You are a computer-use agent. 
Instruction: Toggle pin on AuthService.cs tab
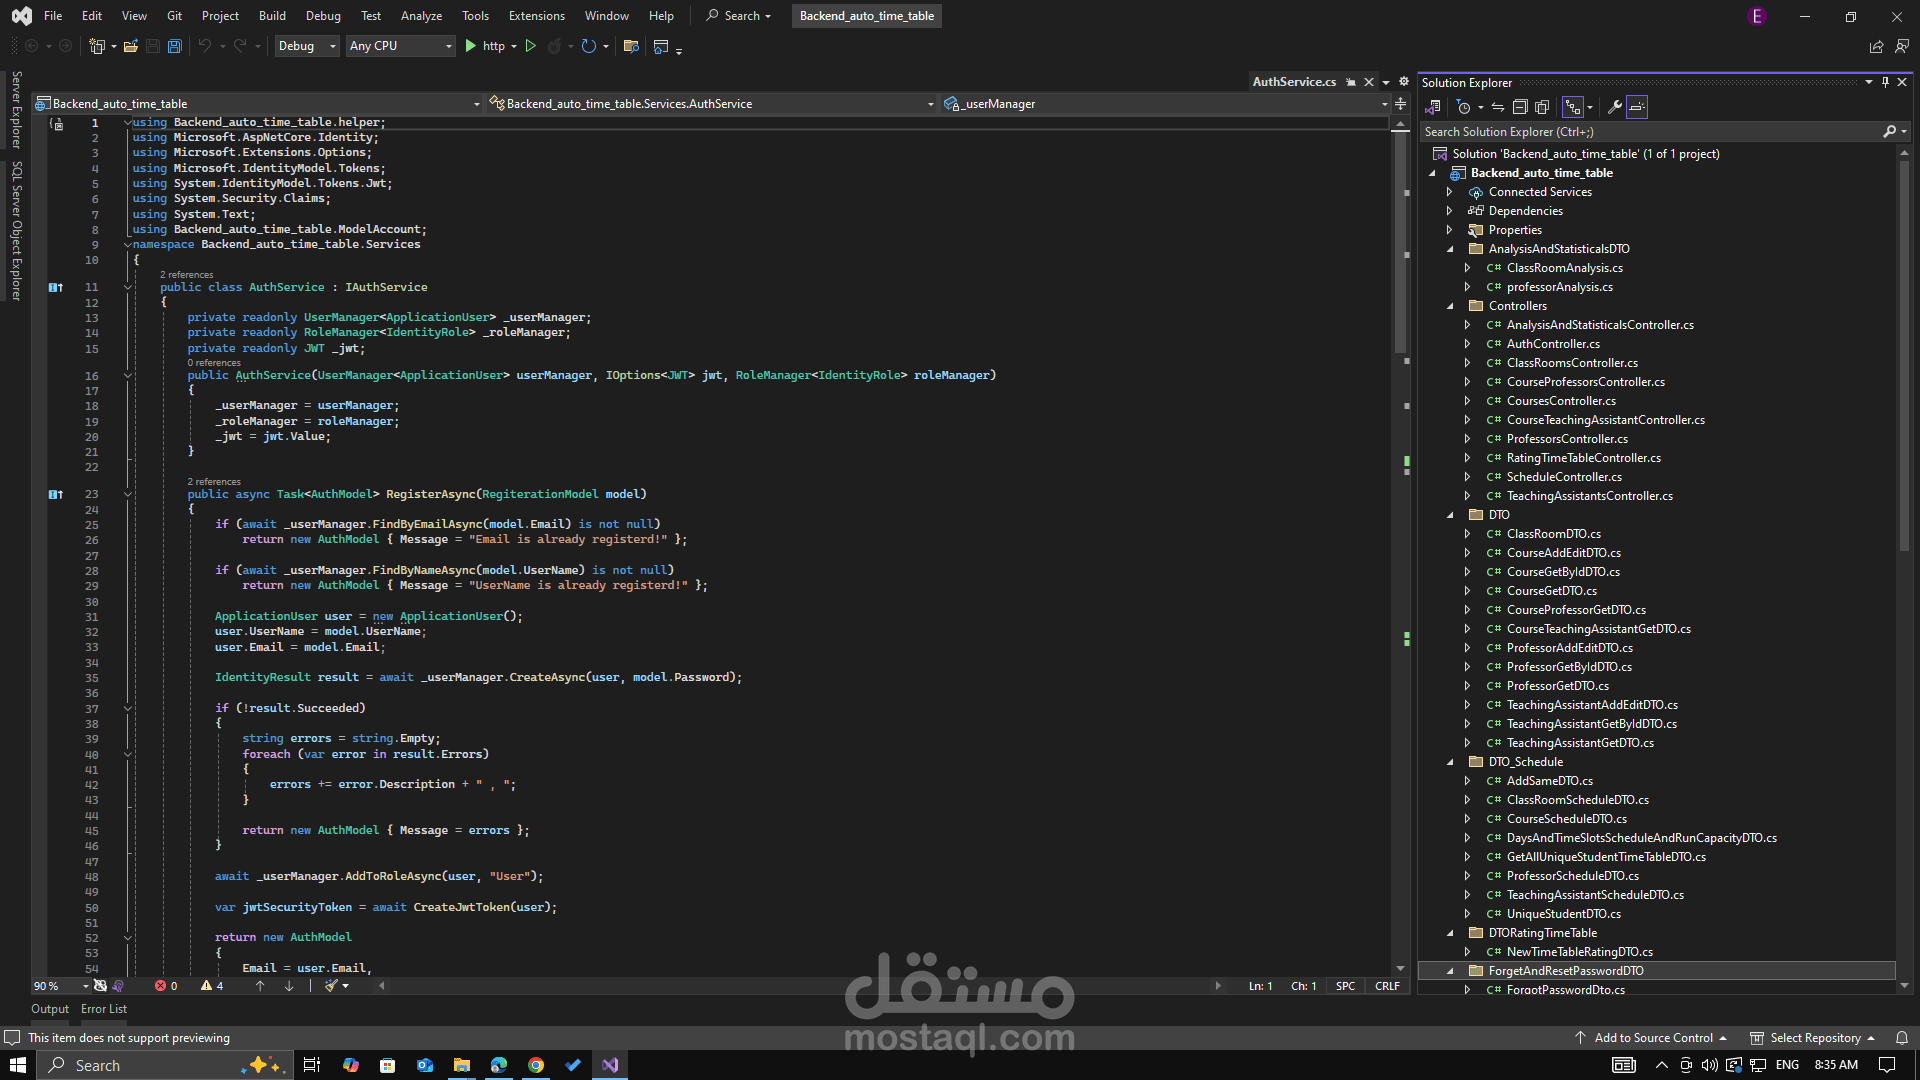coord(1351,82)
